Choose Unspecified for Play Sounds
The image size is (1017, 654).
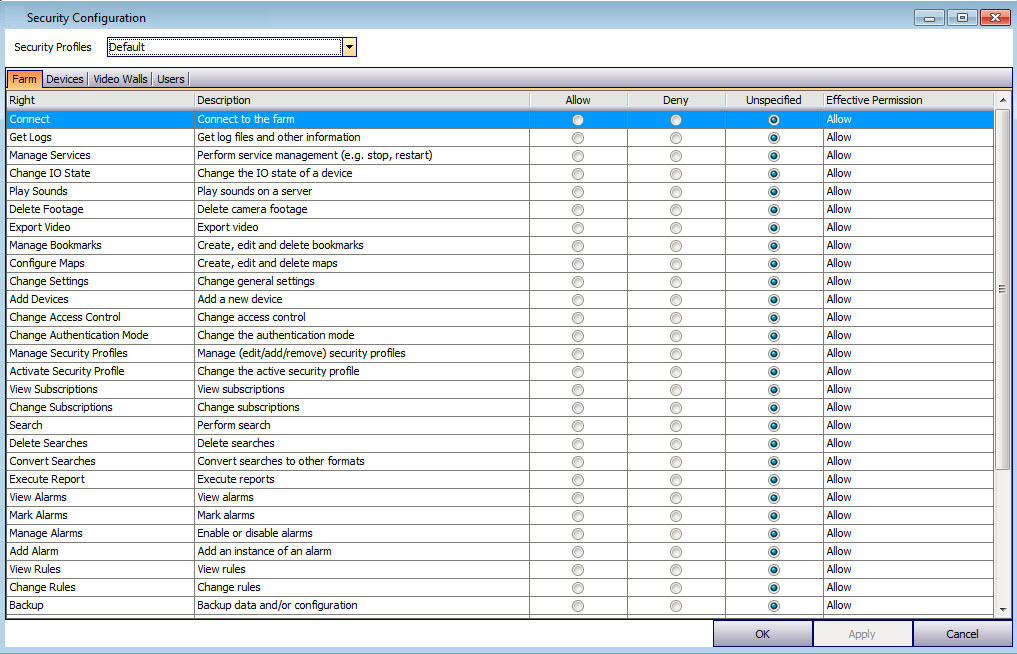(x=773, y=192)
